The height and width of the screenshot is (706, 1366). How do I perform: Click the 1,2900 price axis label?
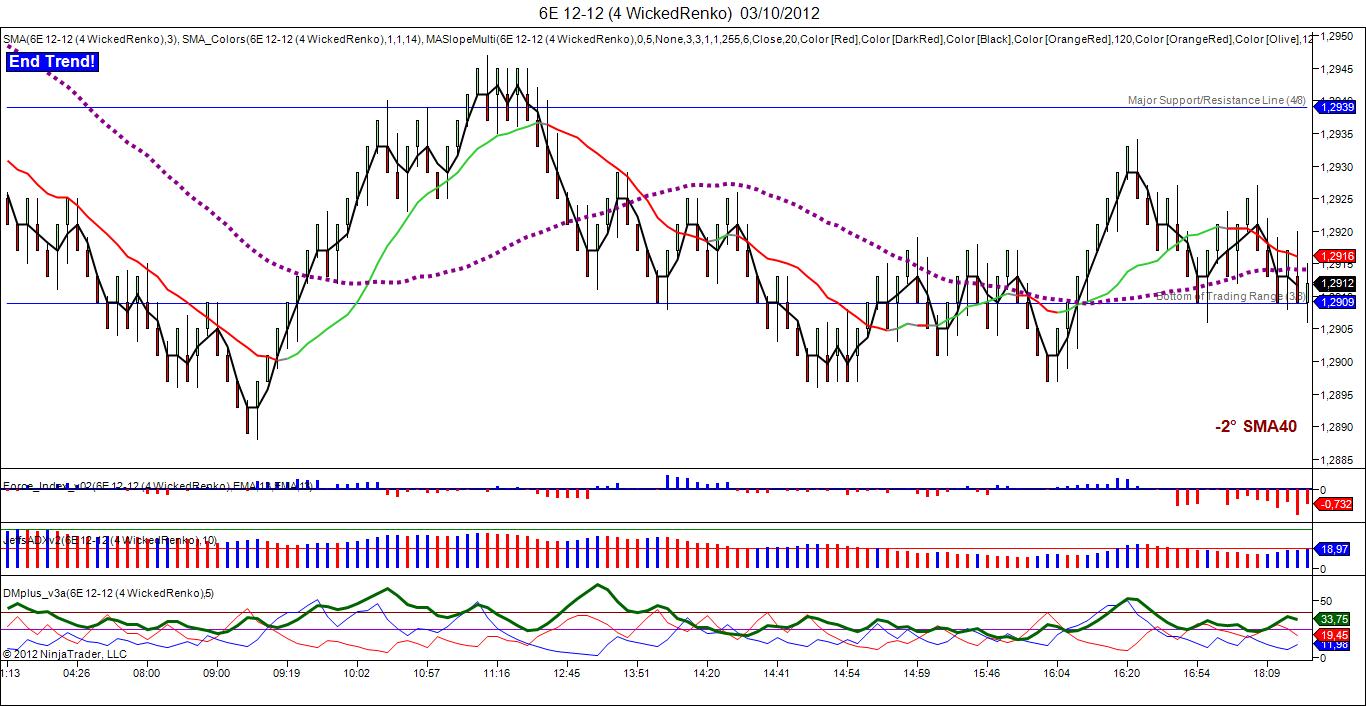click(x=1337, y=362)
